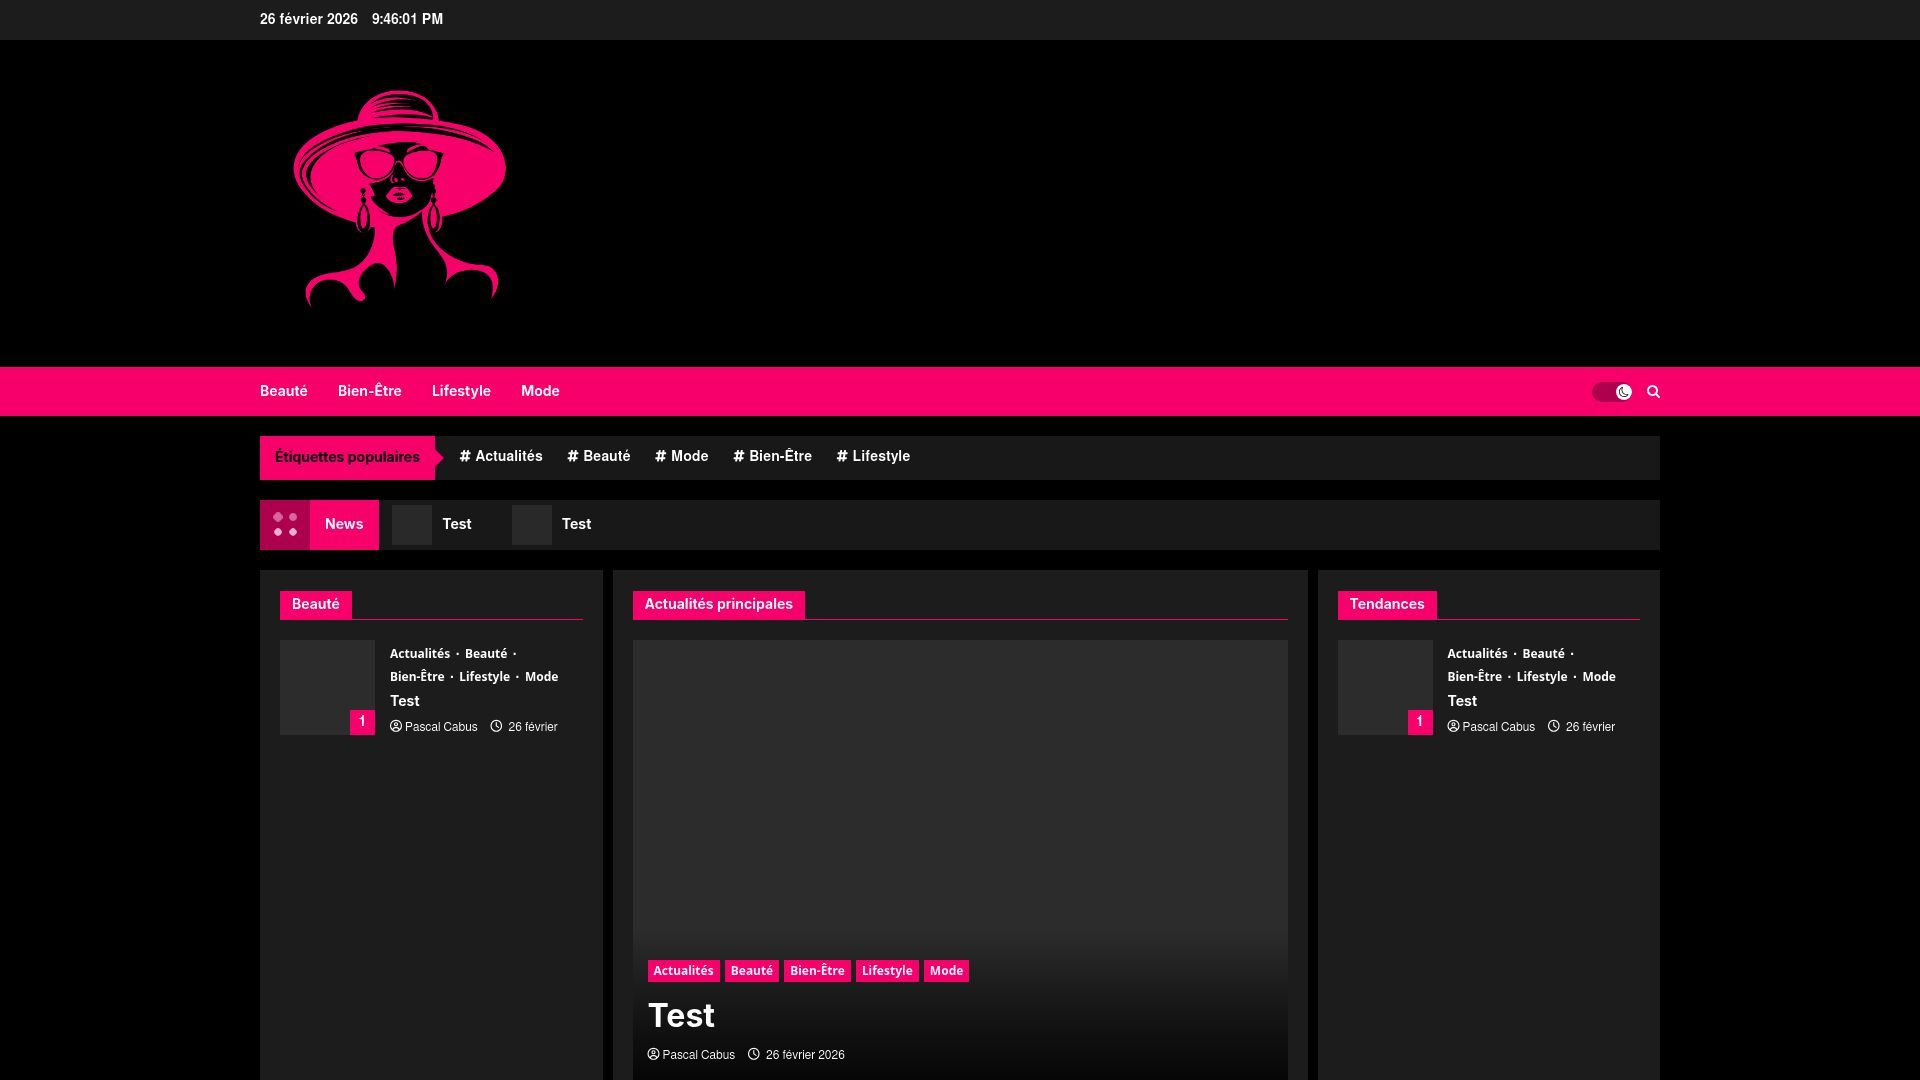
Task: Click author user icon in Tendances panel
Action: pos(1454,726)
